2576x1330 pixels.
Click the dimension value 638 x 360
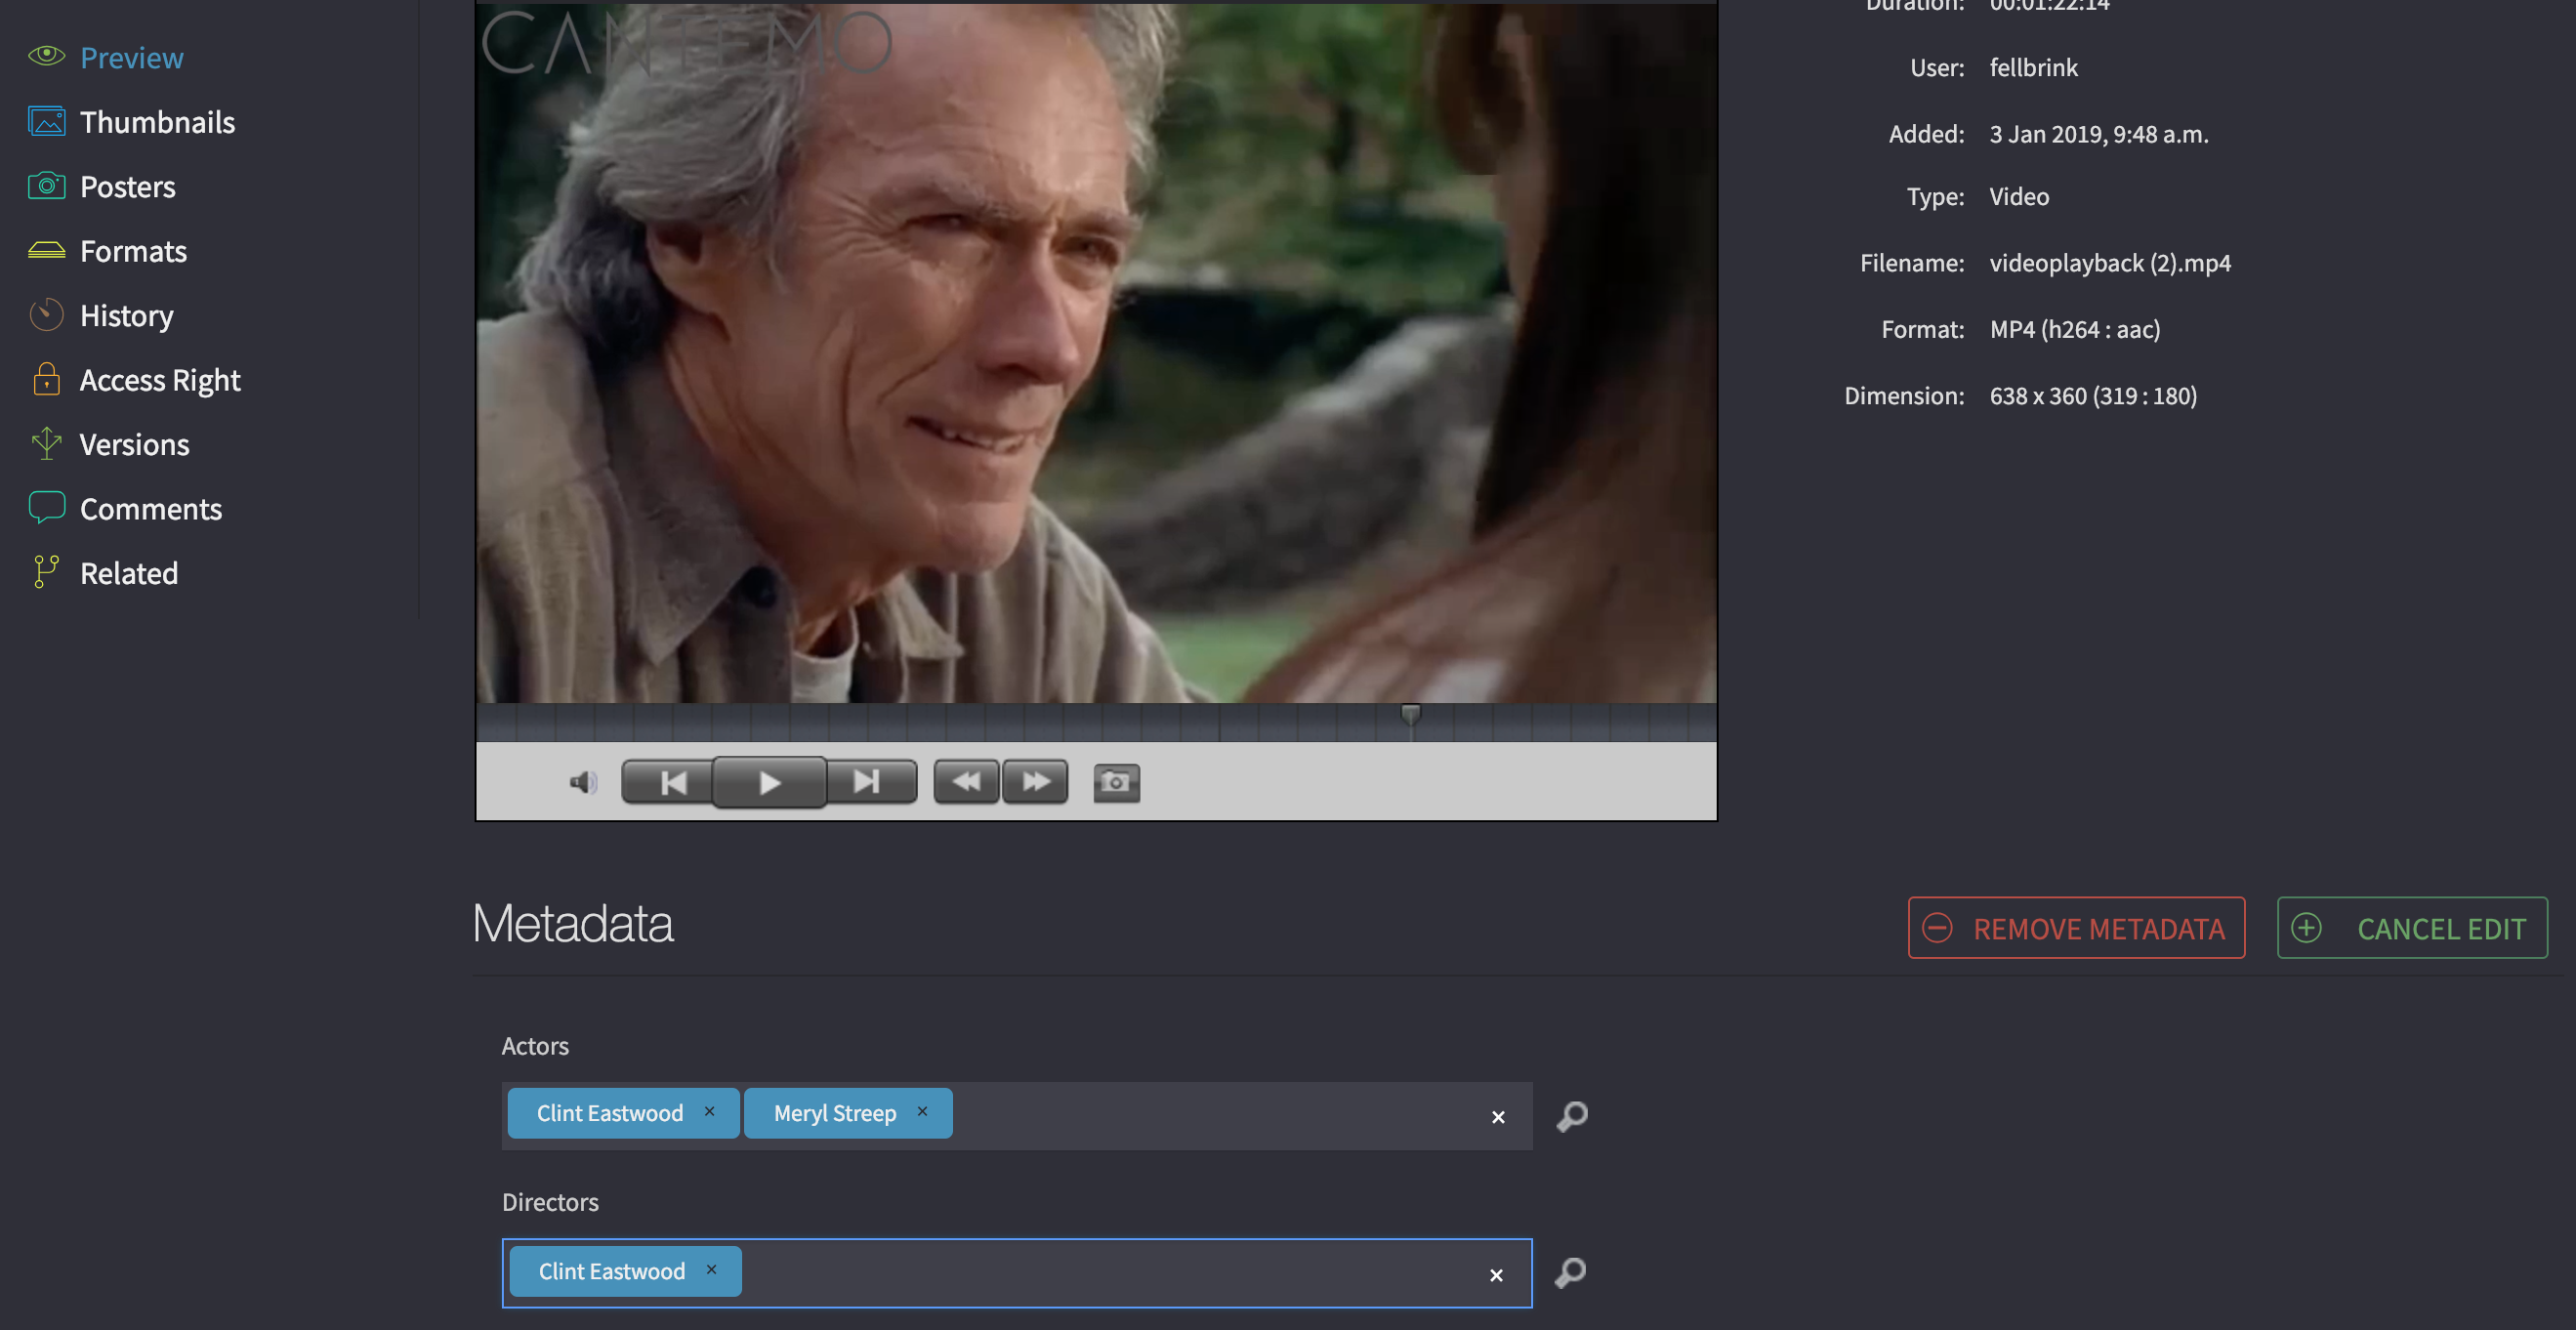click(x=2093, y=395)
